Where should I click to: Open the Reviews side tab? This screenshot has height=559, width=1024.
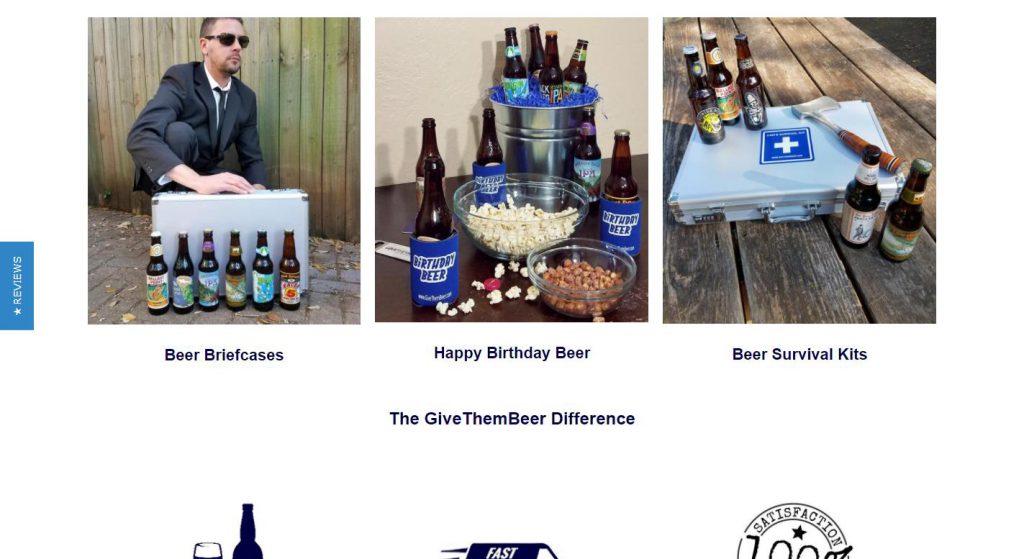pos(17,285)
